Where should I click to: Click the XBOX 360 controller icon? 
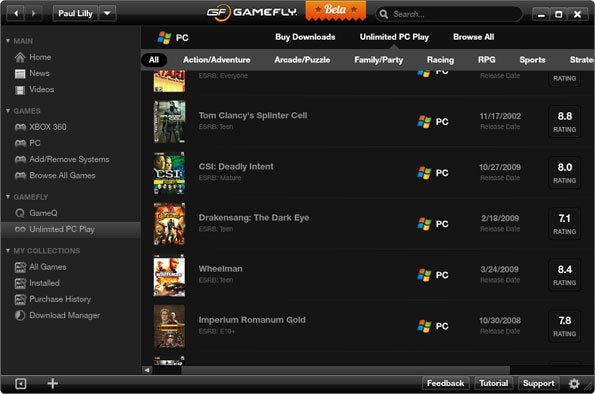[x=20, y=127]
